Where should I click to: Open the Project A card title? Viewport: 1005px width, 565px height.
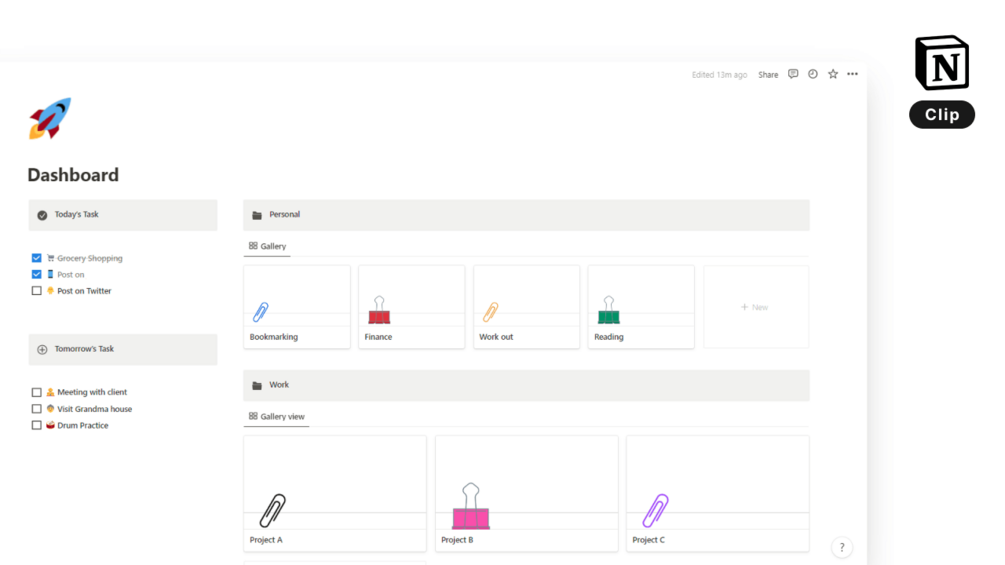click(266, 540)
